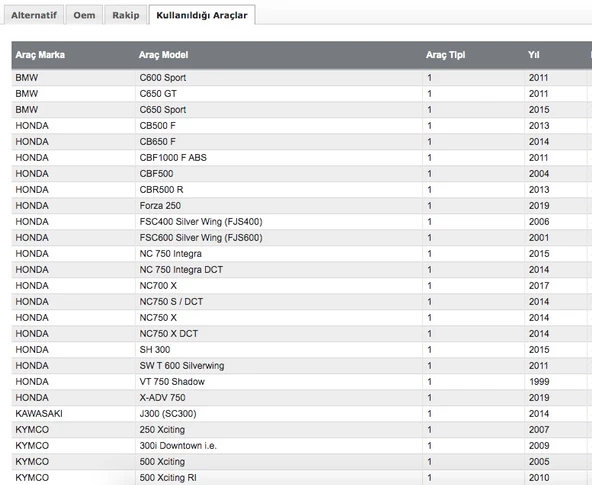Click HONDA brand in Forza 250 row
The image size is (592, 485).
click(73, 206)
